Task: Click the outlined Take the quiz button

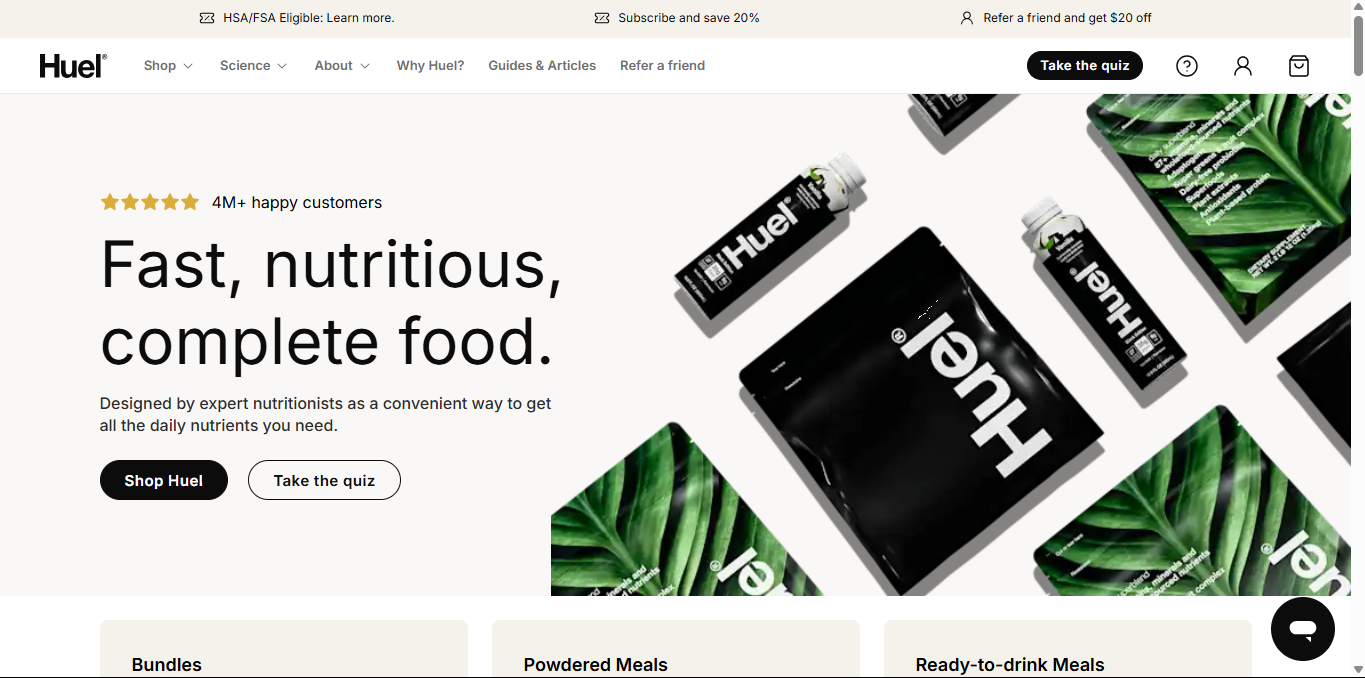Action: pyautogui.click(x=324, y=480)
